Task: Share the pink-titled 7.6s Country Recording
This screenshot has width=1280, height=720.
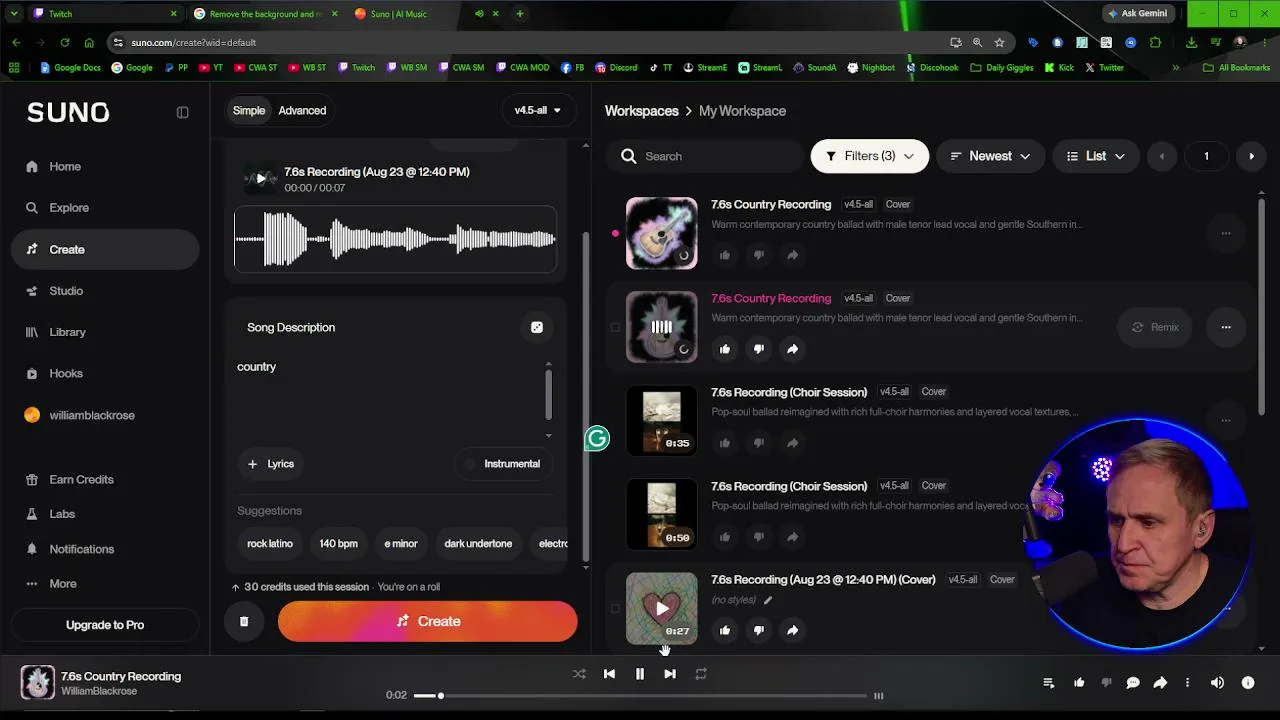Action: click(x=792, y=349)
